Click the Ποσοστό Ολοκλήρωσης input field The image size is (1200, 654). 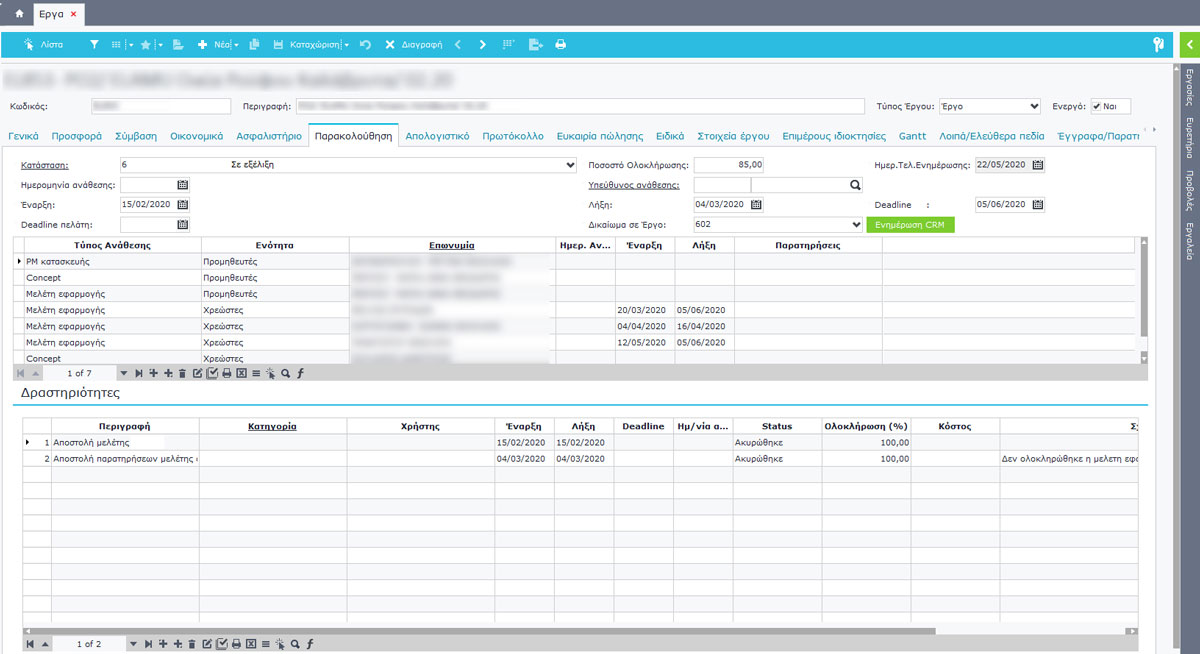(x=729, y=165)
